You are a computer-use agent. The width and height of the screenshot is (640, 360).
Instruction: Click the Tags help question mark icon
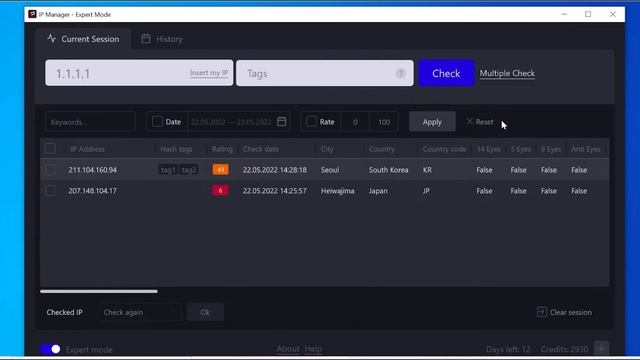click(400, 73)
